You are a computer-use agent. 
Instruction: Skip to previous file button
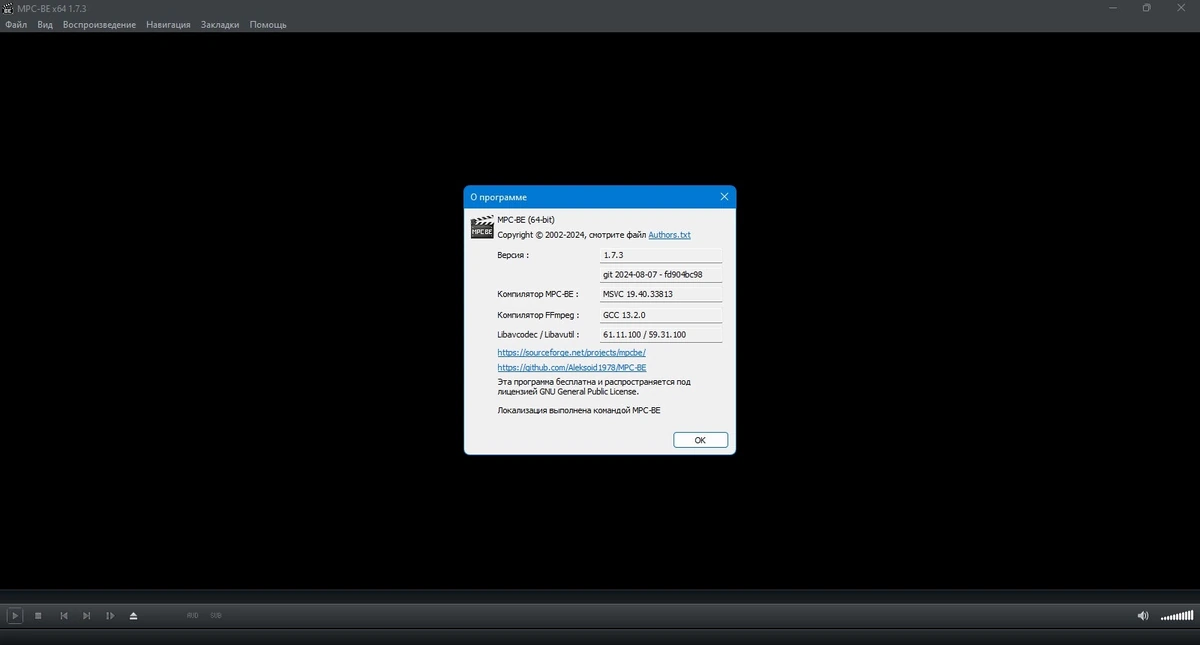pyautogui.click(x=64, y=616)
